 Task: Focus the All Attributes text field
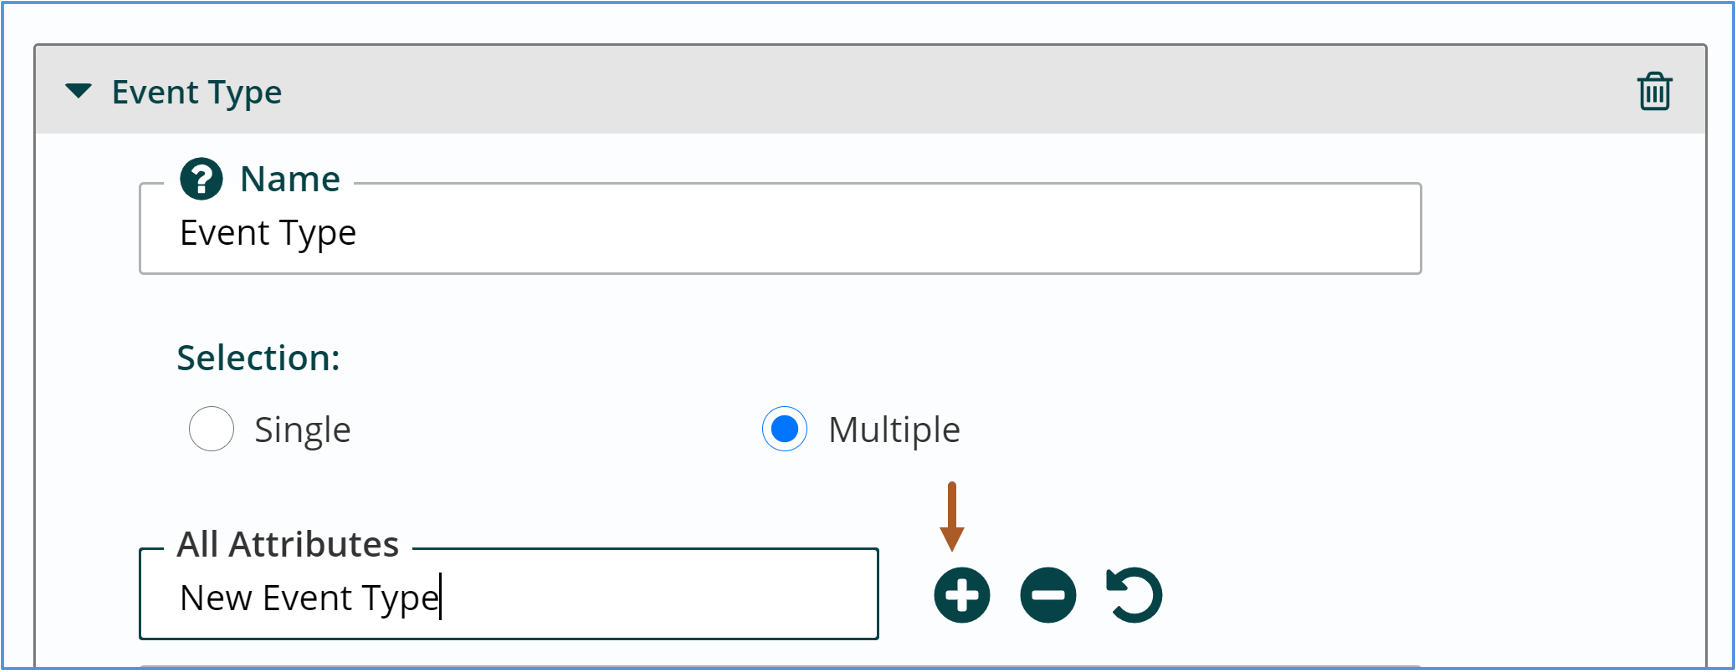(x=509, y=597)
